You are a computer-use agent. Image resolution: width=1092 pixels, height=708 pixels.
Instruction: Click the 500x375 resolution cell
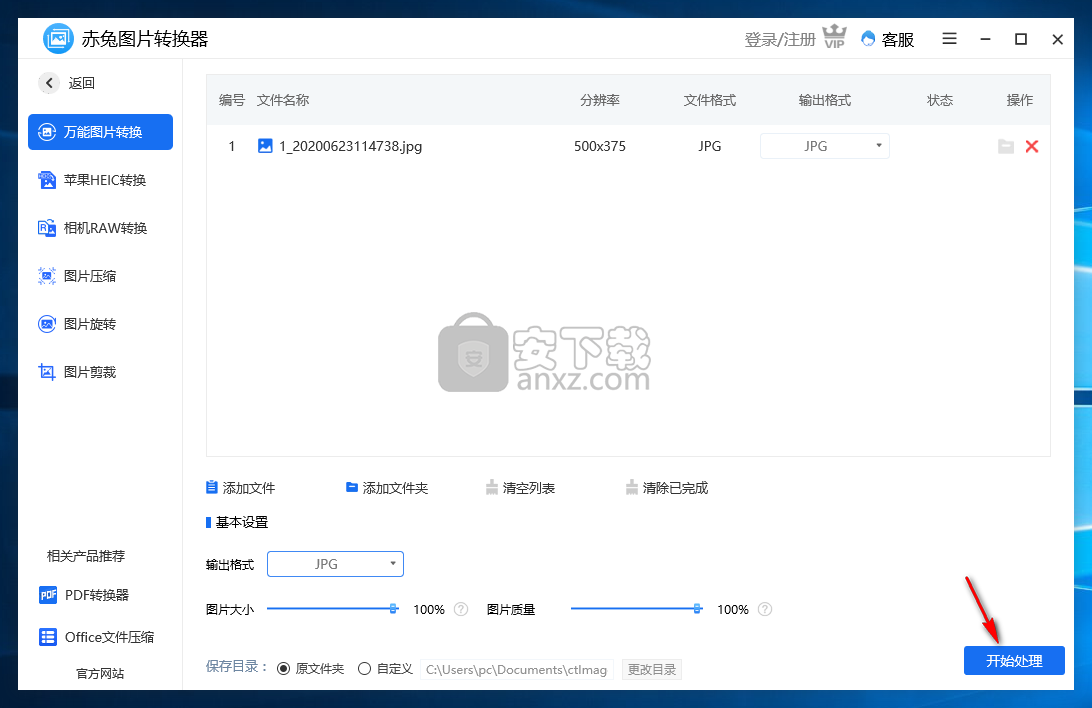pyautogui.click(x=600, y=146)
